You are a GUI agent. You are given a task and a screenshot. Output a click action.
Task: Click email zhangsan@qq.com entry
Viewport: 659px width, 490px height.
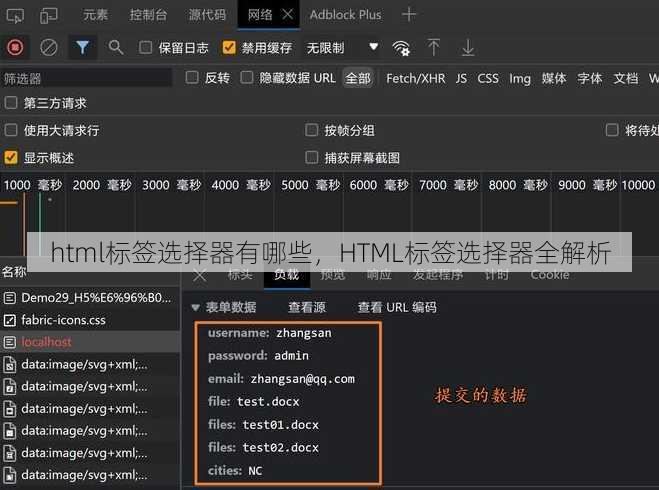coord(281,379)
